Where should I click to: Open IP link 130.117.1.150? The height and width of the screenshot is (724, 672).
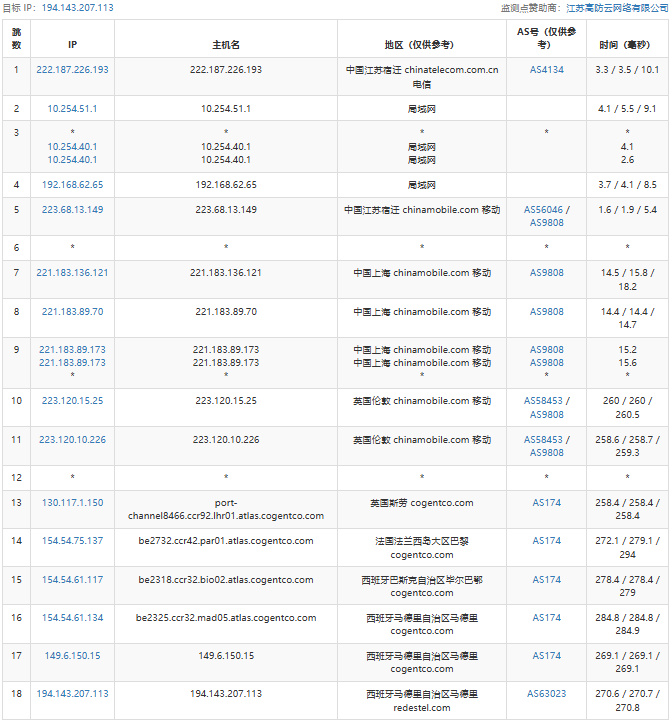(x=73, y=503)
